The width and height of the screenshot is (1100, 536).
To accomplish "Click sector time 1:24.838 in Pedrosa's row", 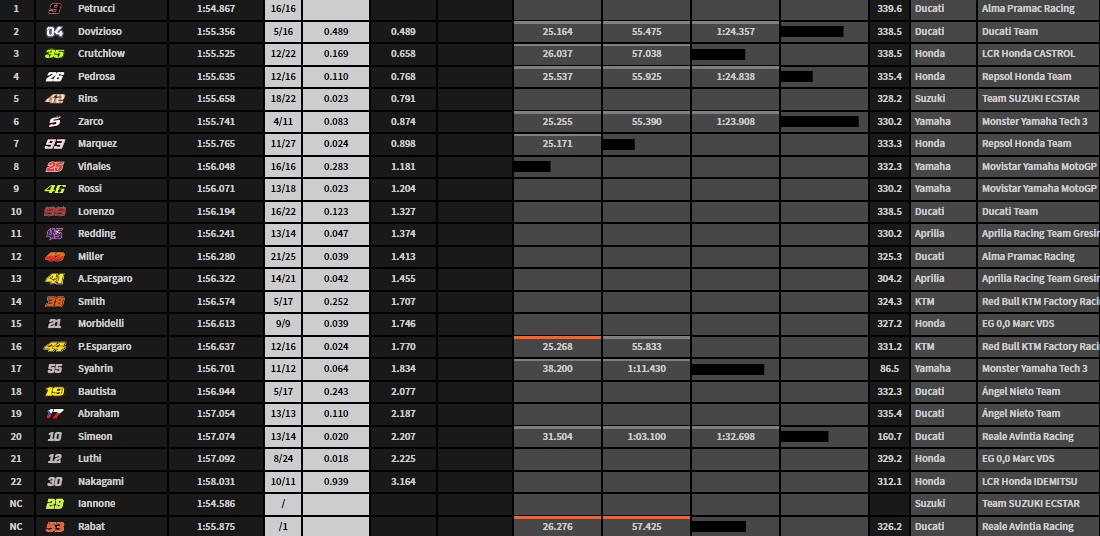I will point(736,76).
